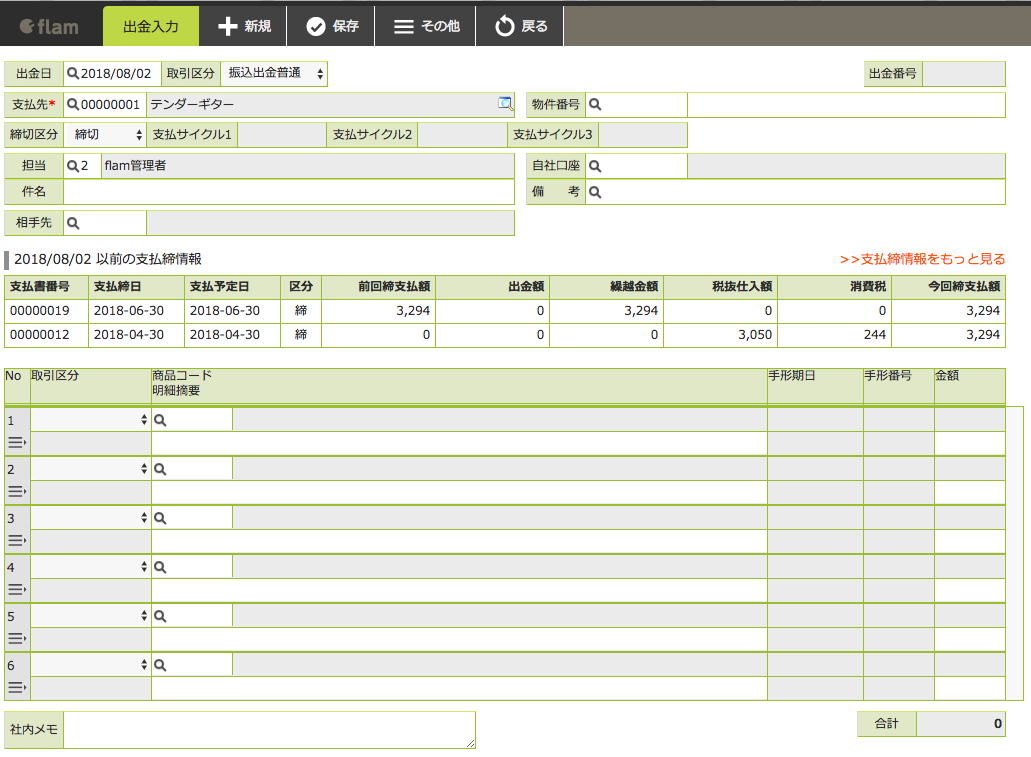This screenshot has width=1031, height=757.
Task: Click the 戻る button
Action: (x=520, y=26)
